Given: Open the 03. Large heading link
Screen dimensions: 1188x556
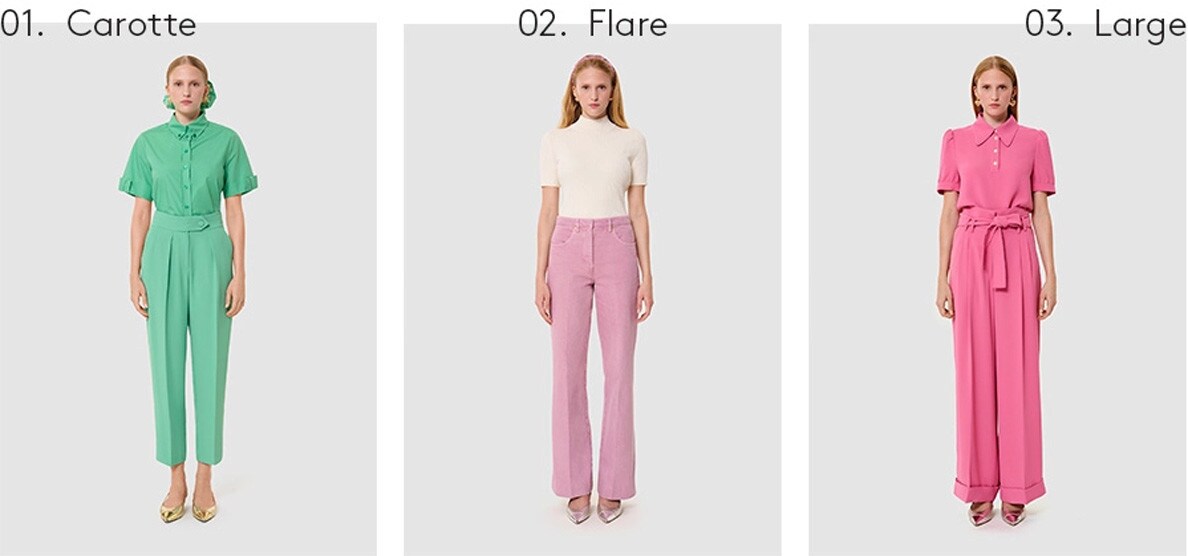Looking at the screenshot, I should 1105,23.
